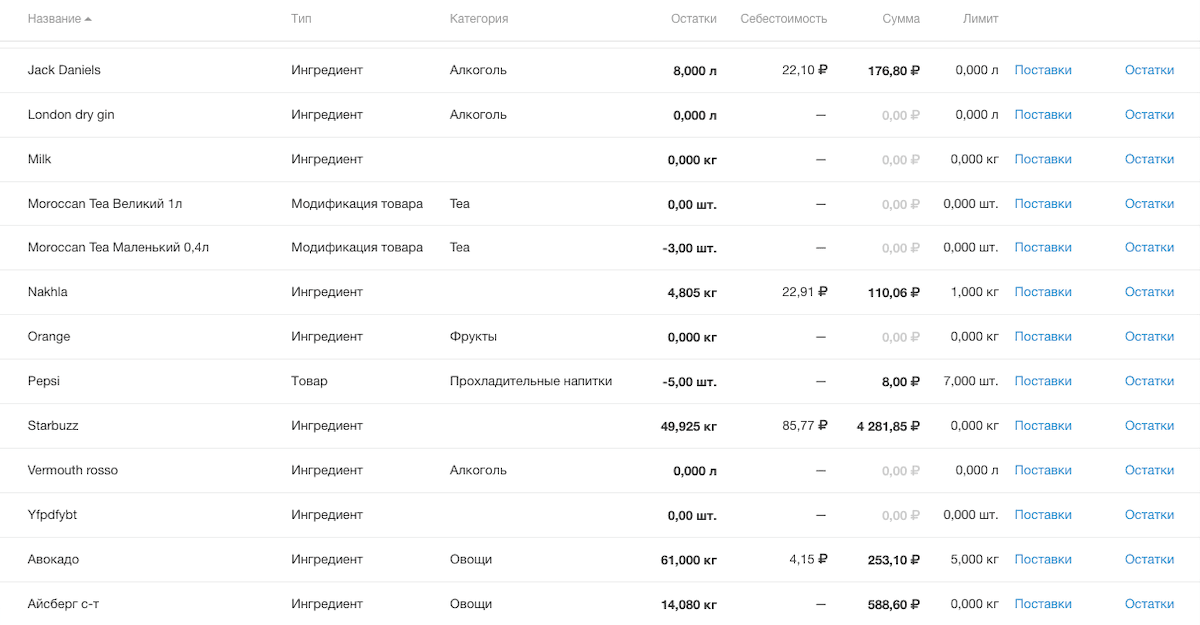Open Поставки for Vermouth rosso

1043,470
